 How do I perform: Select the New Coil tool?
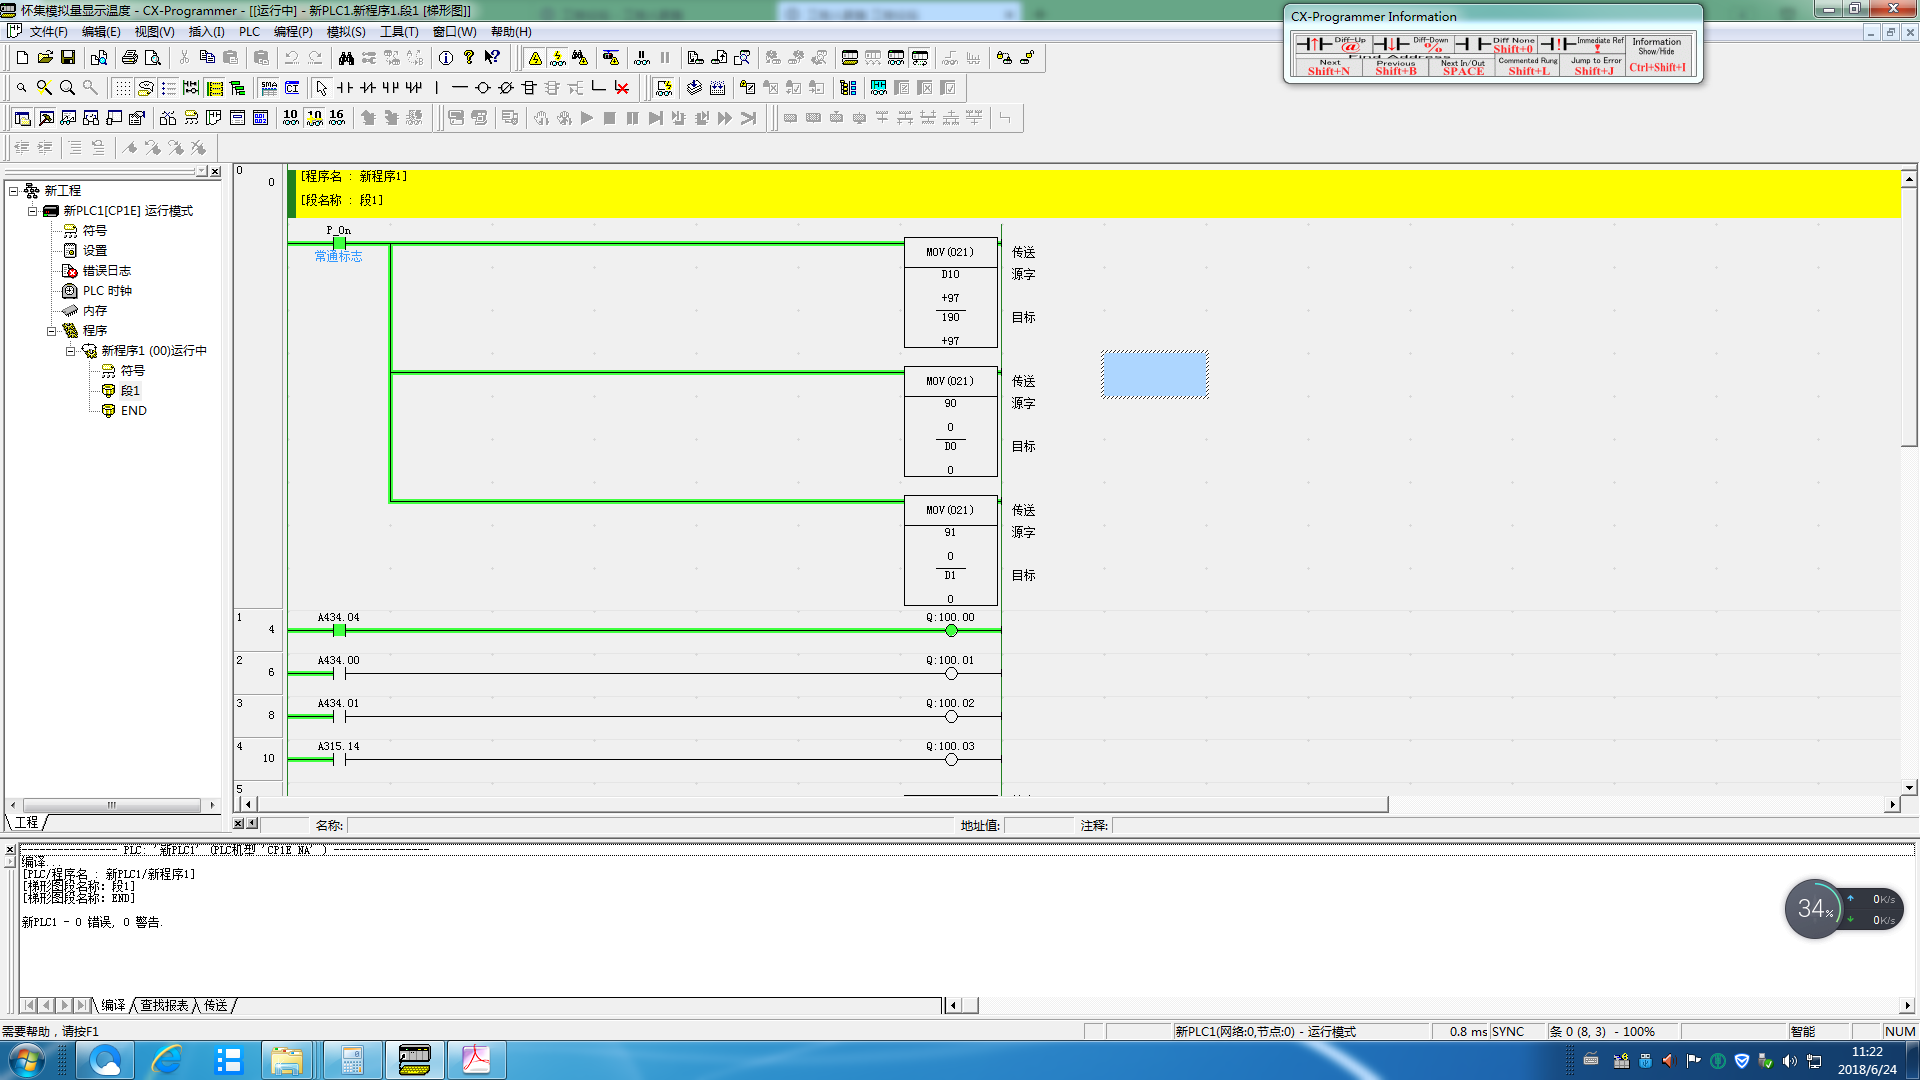(483, 88)
